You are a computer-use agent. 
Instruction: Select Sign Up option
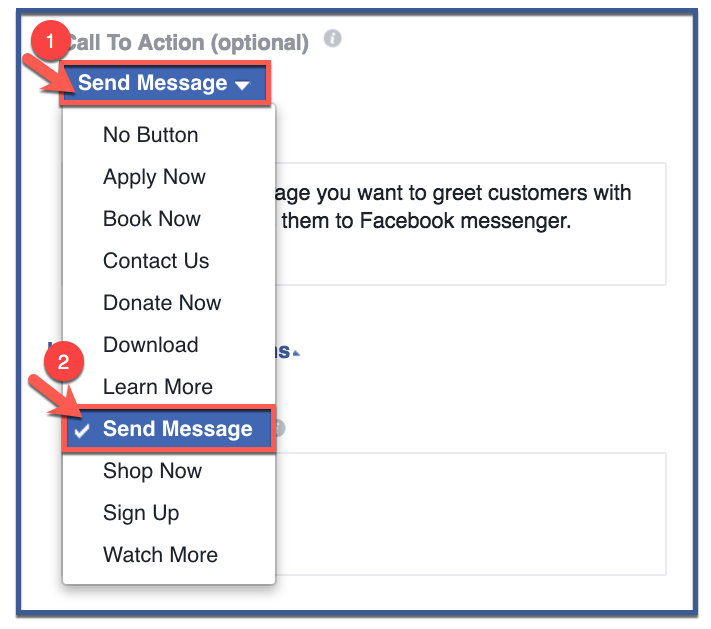pos(141,513)
